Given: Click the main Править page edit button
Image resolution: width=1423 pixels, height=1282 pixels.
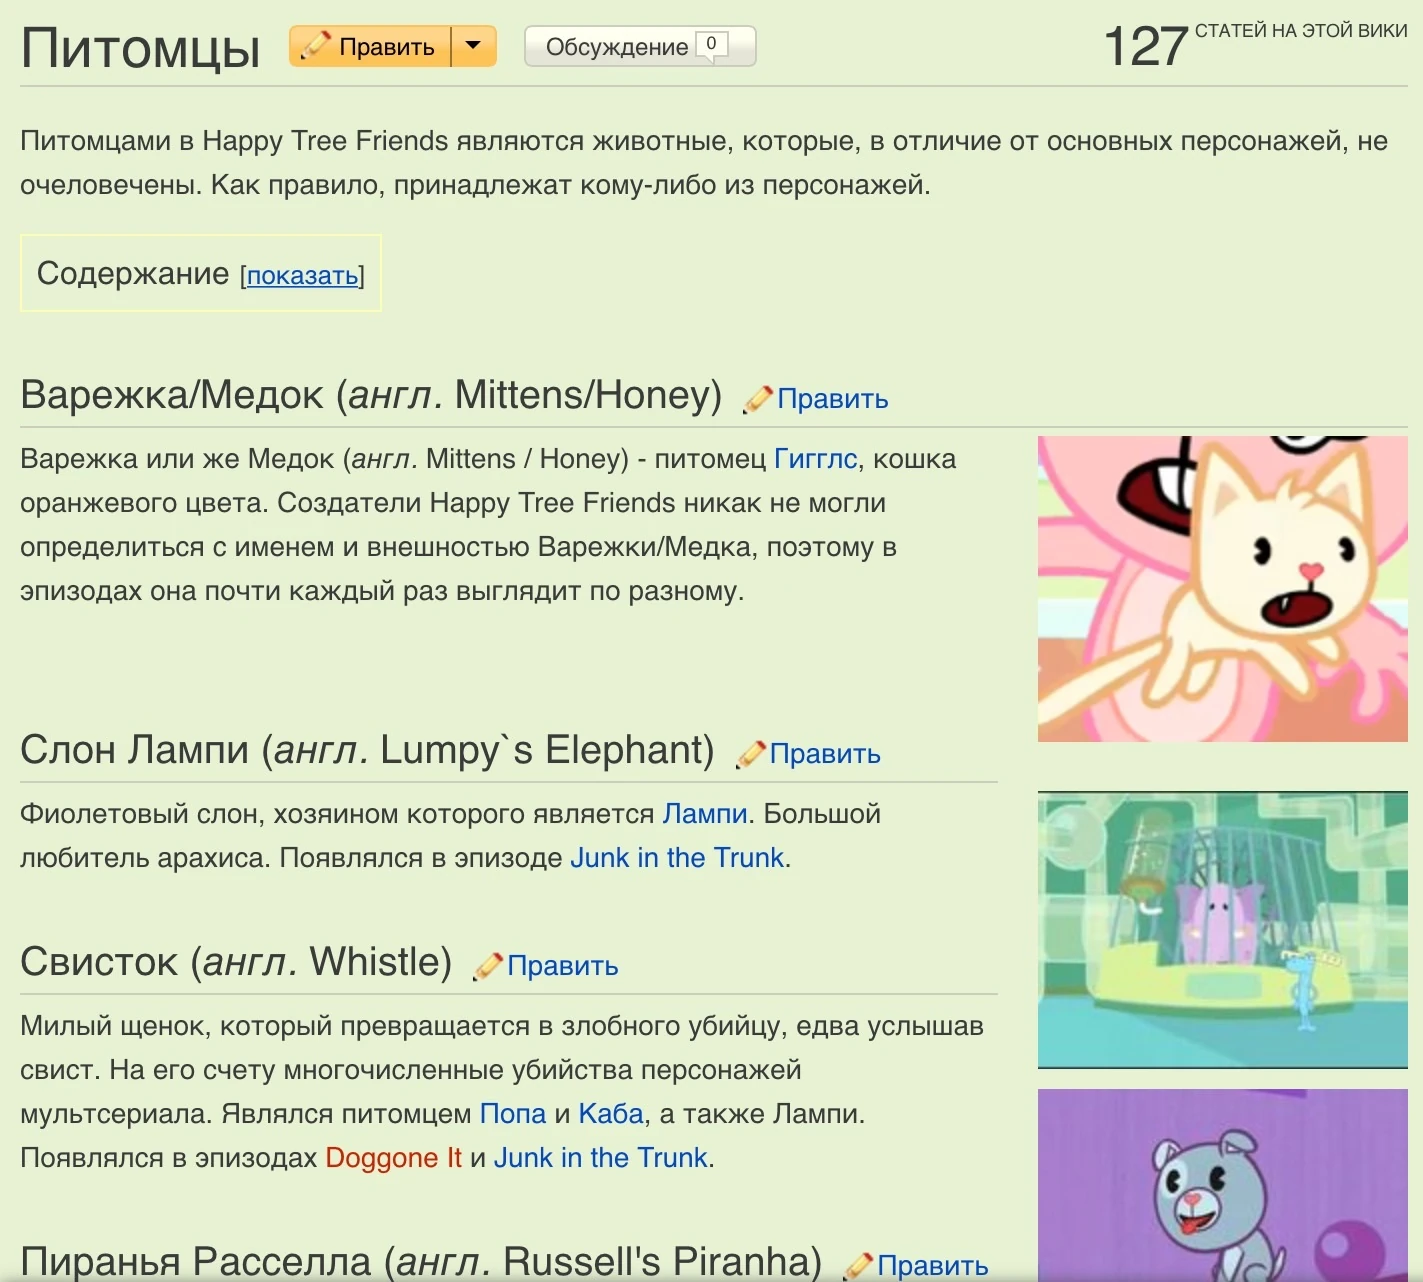Looking at the screenshot, I should pyautogui.click(x=370, y=47).
